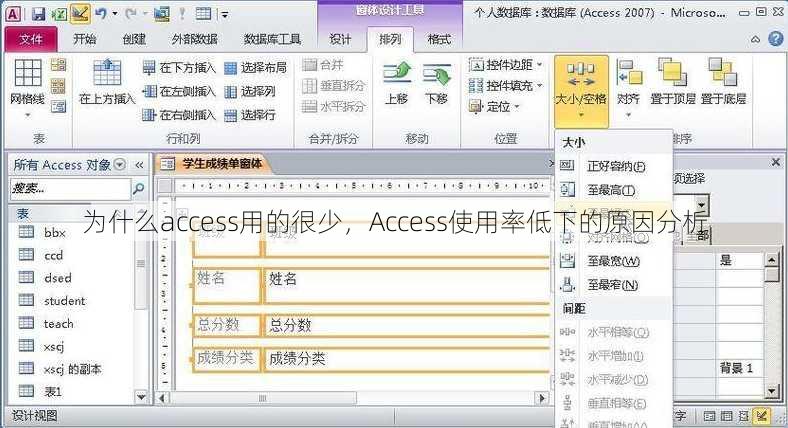The image size is (788, 428).
Task: Click the navigation pane search box
Action: coord(69,188)
